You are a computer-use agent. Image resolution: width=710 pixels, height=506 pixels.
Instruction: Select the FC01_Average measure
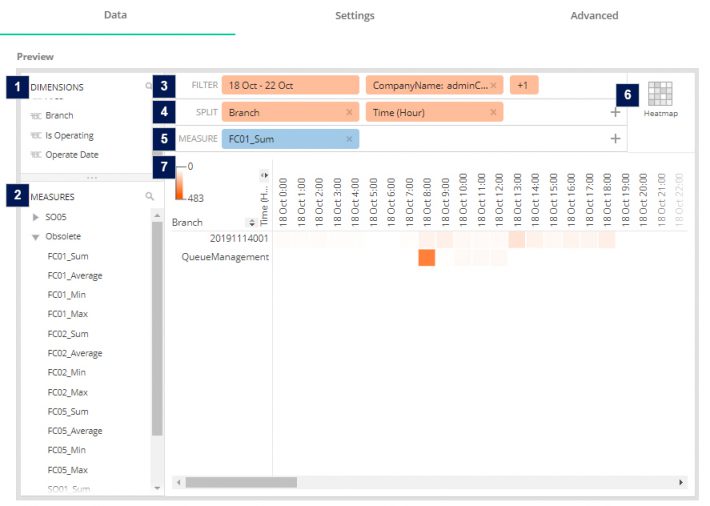[75, 275]
